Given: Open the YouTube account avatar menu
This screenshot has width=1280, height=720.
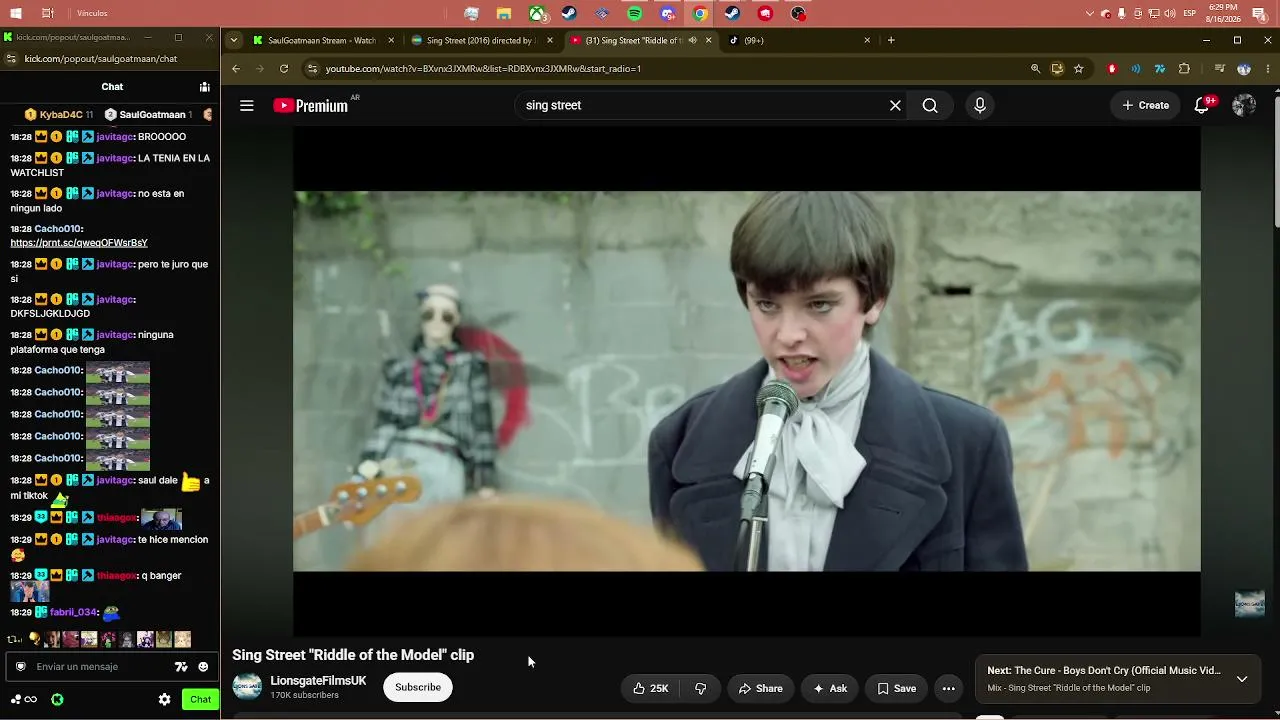Looking at the screenshot, I should point(1244,105).
